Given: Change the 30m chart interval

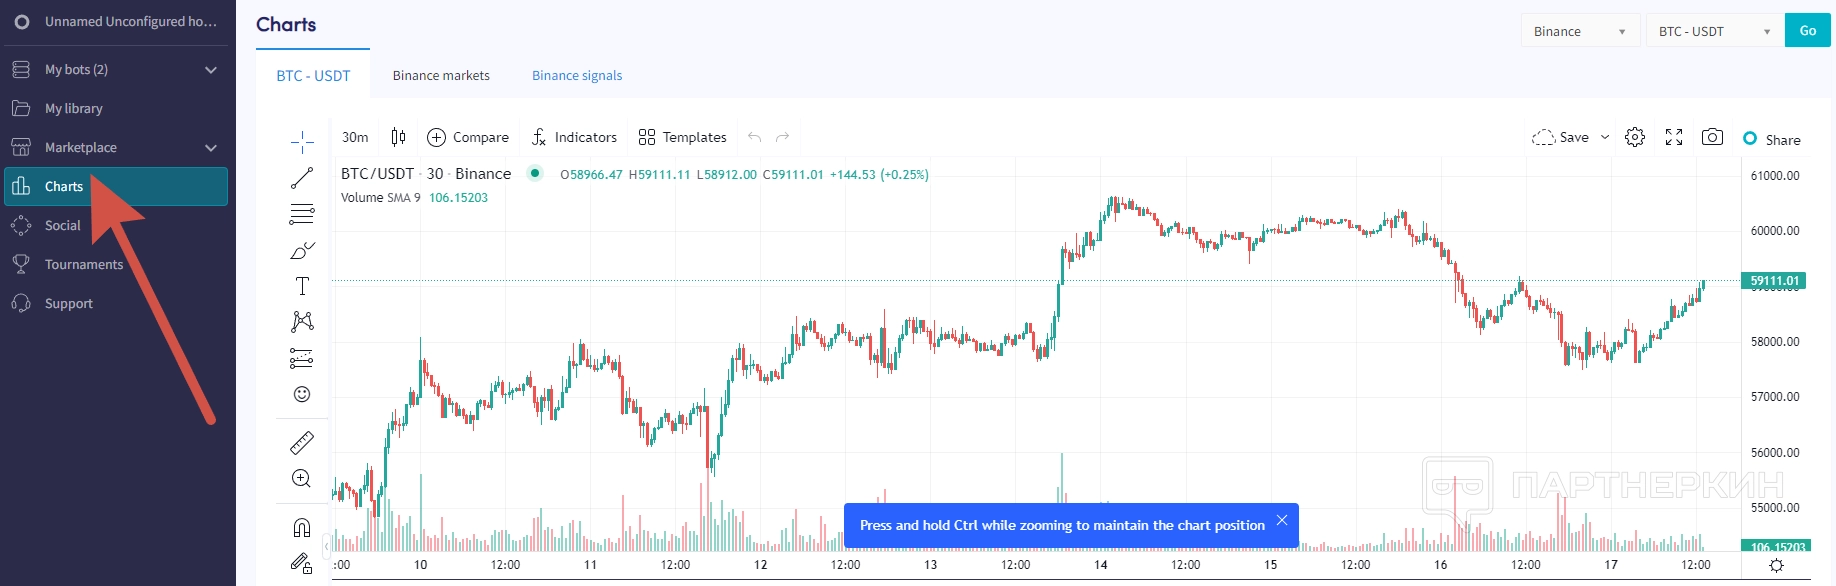Looking at the screenshot, I should tap(355, 137).
